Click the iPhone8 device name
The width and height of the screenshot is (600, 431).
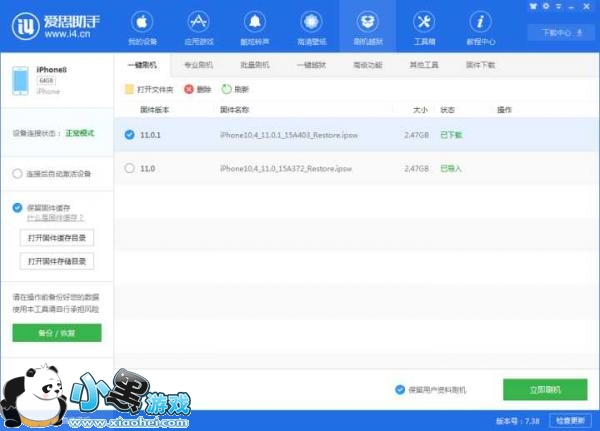[x=52, y=70]
